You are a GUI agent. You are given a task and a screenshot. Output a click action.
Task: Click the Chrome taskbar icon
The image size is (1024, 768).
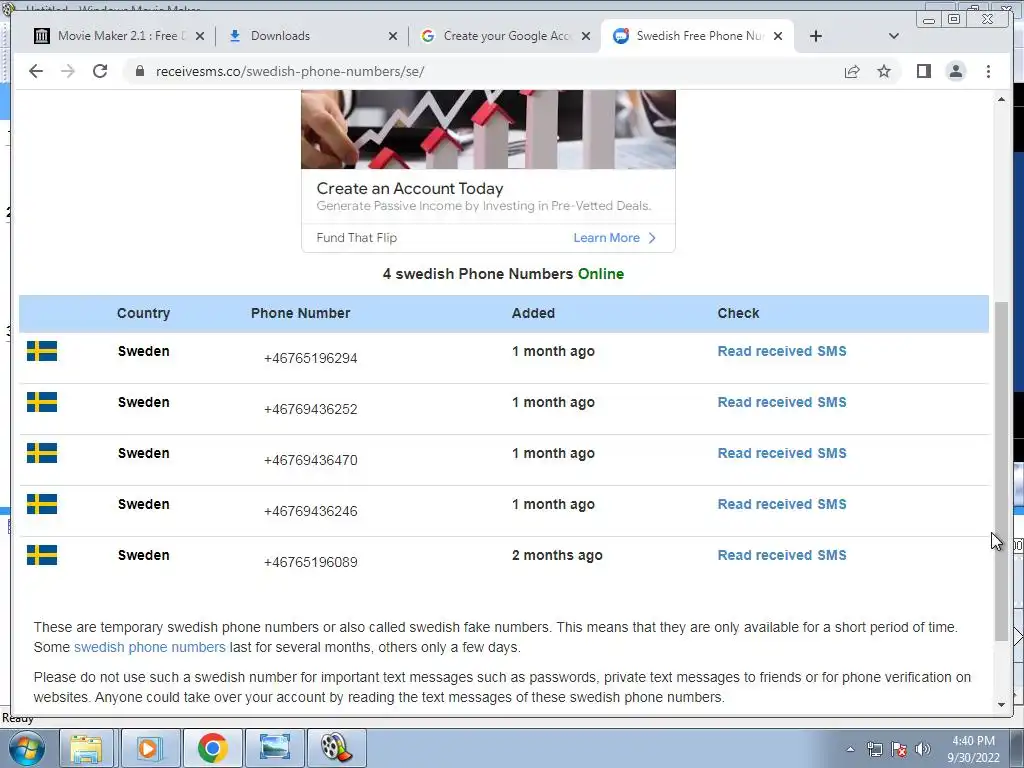[212, 748]
